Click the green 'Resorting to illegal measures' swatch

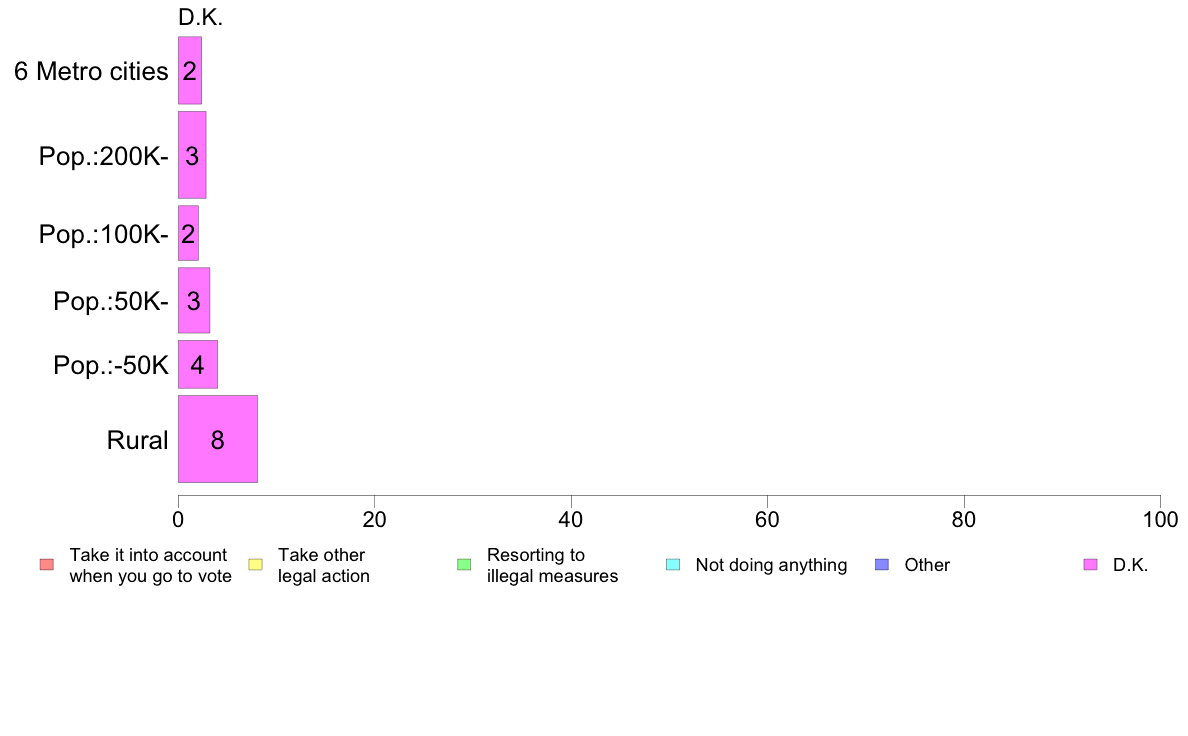coord(464,565)
